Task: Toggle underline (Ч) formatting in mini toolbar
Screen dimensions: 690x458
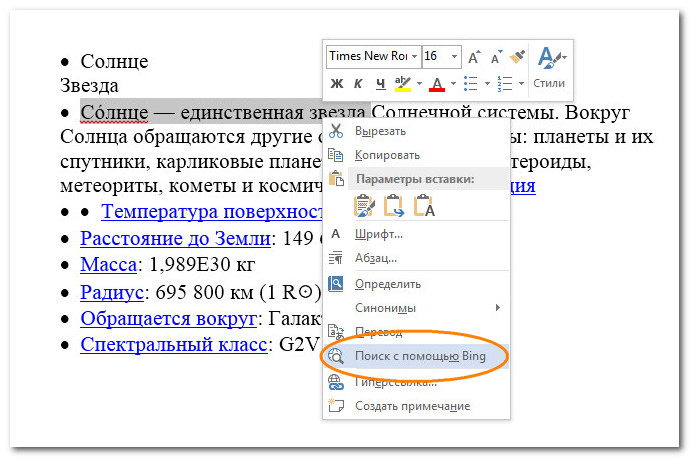Action: 380,83
